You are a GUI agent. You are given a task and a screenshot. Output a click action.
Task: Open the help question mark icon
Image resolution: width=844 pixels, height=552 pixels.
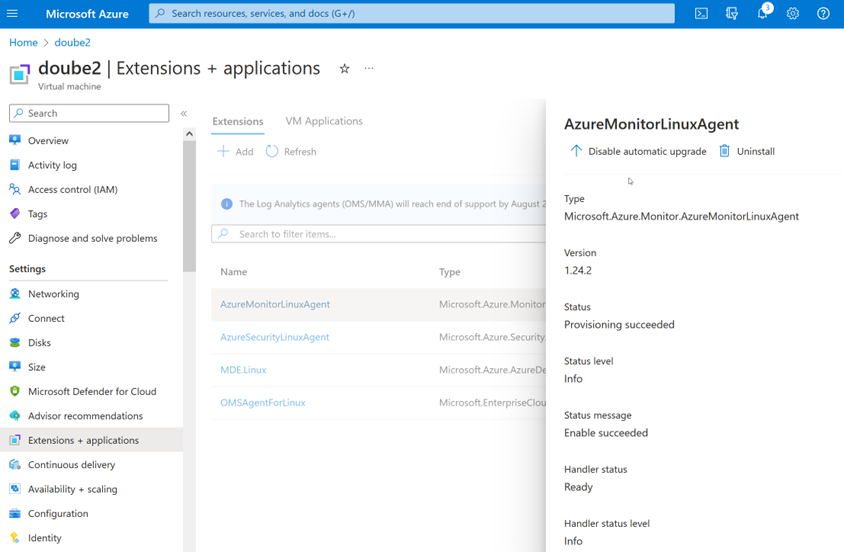click(x=823, y=13)
